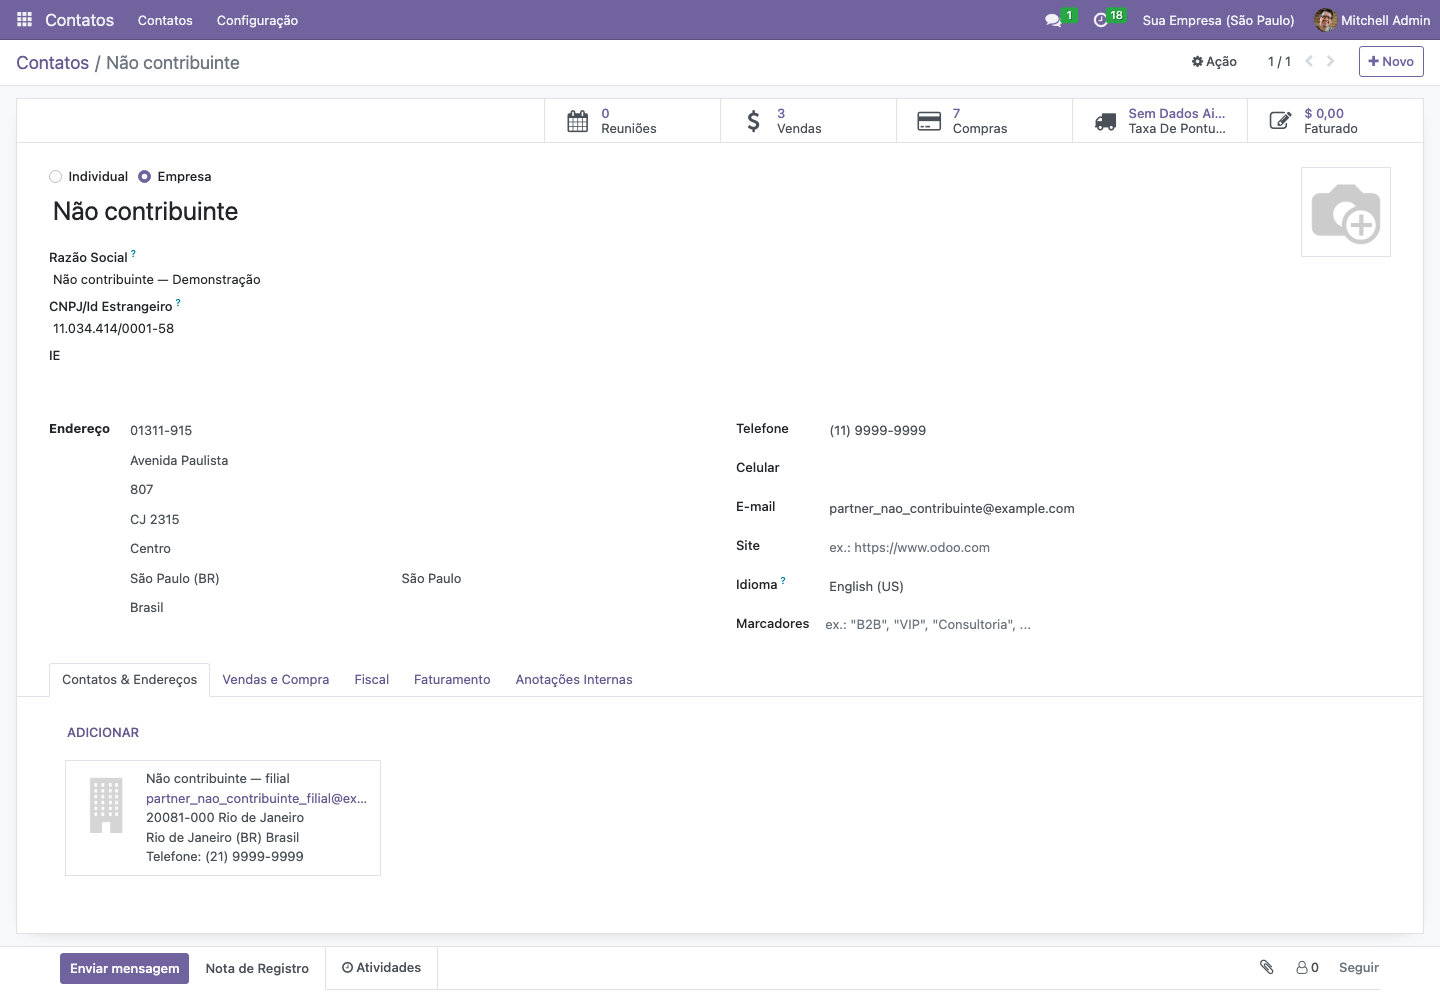Open the Configuração menu
1440x1000 pixels.
(x=257, y=20)
